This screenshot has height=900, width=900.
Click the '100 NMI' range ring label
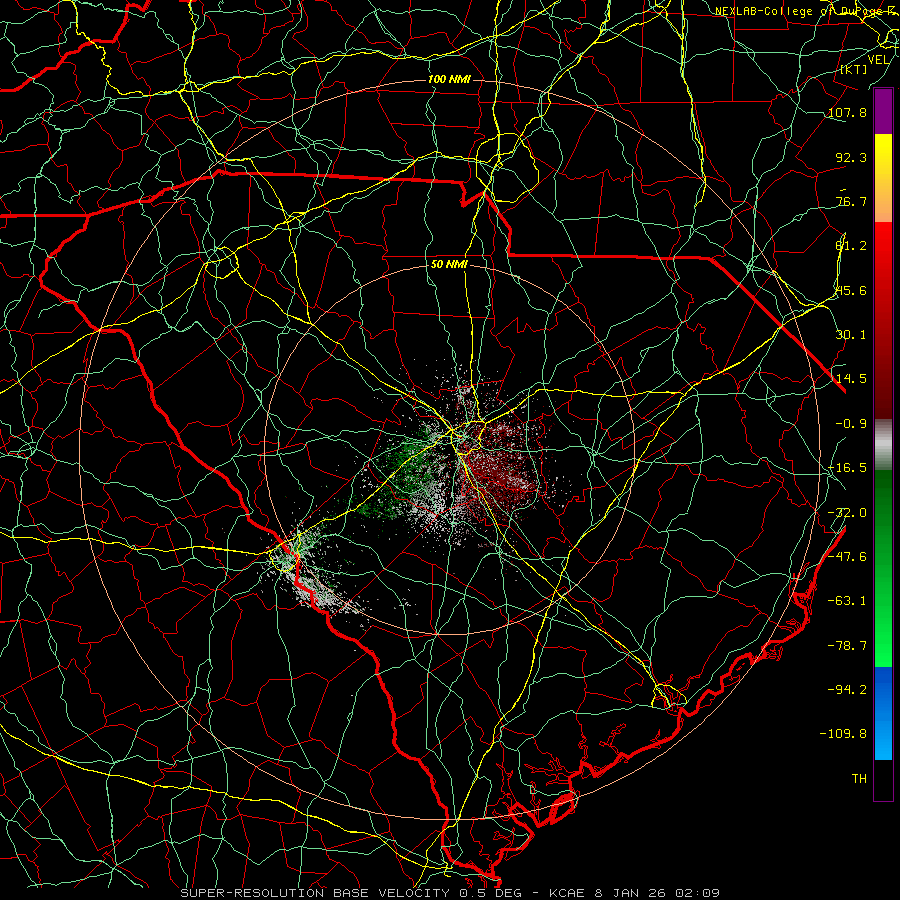(449, 79)
